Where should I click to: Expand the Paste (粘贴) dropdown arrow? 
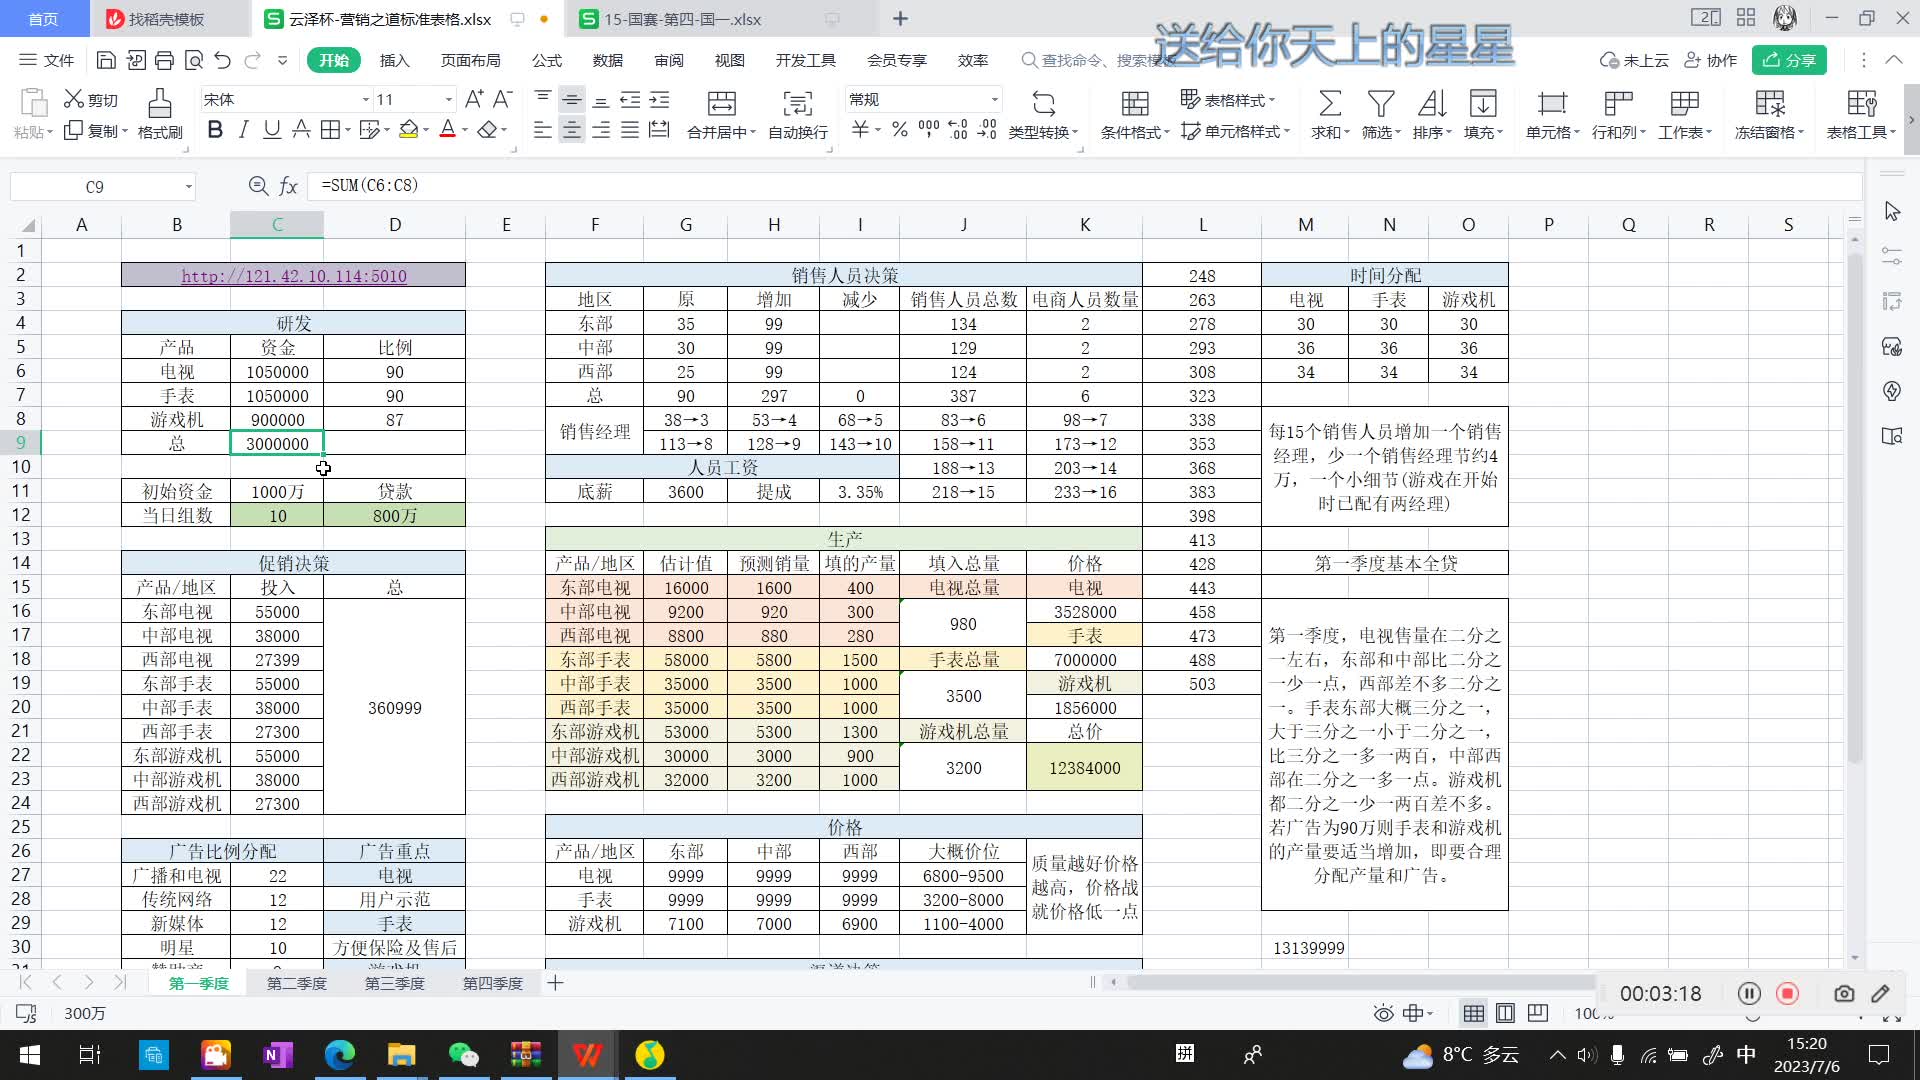pyautogui.click(x=49, y=132)
